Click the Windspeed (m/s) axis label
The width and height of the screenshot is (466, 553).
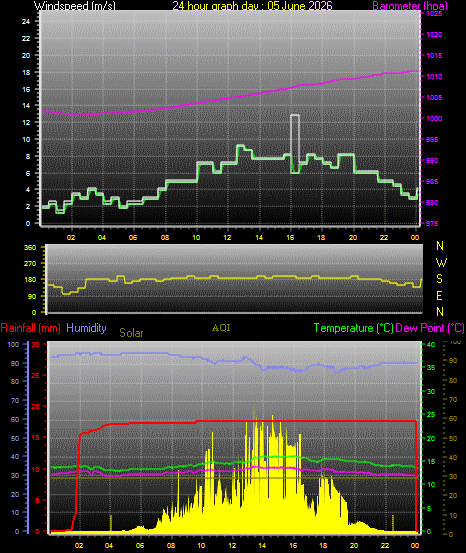[74, 6]
